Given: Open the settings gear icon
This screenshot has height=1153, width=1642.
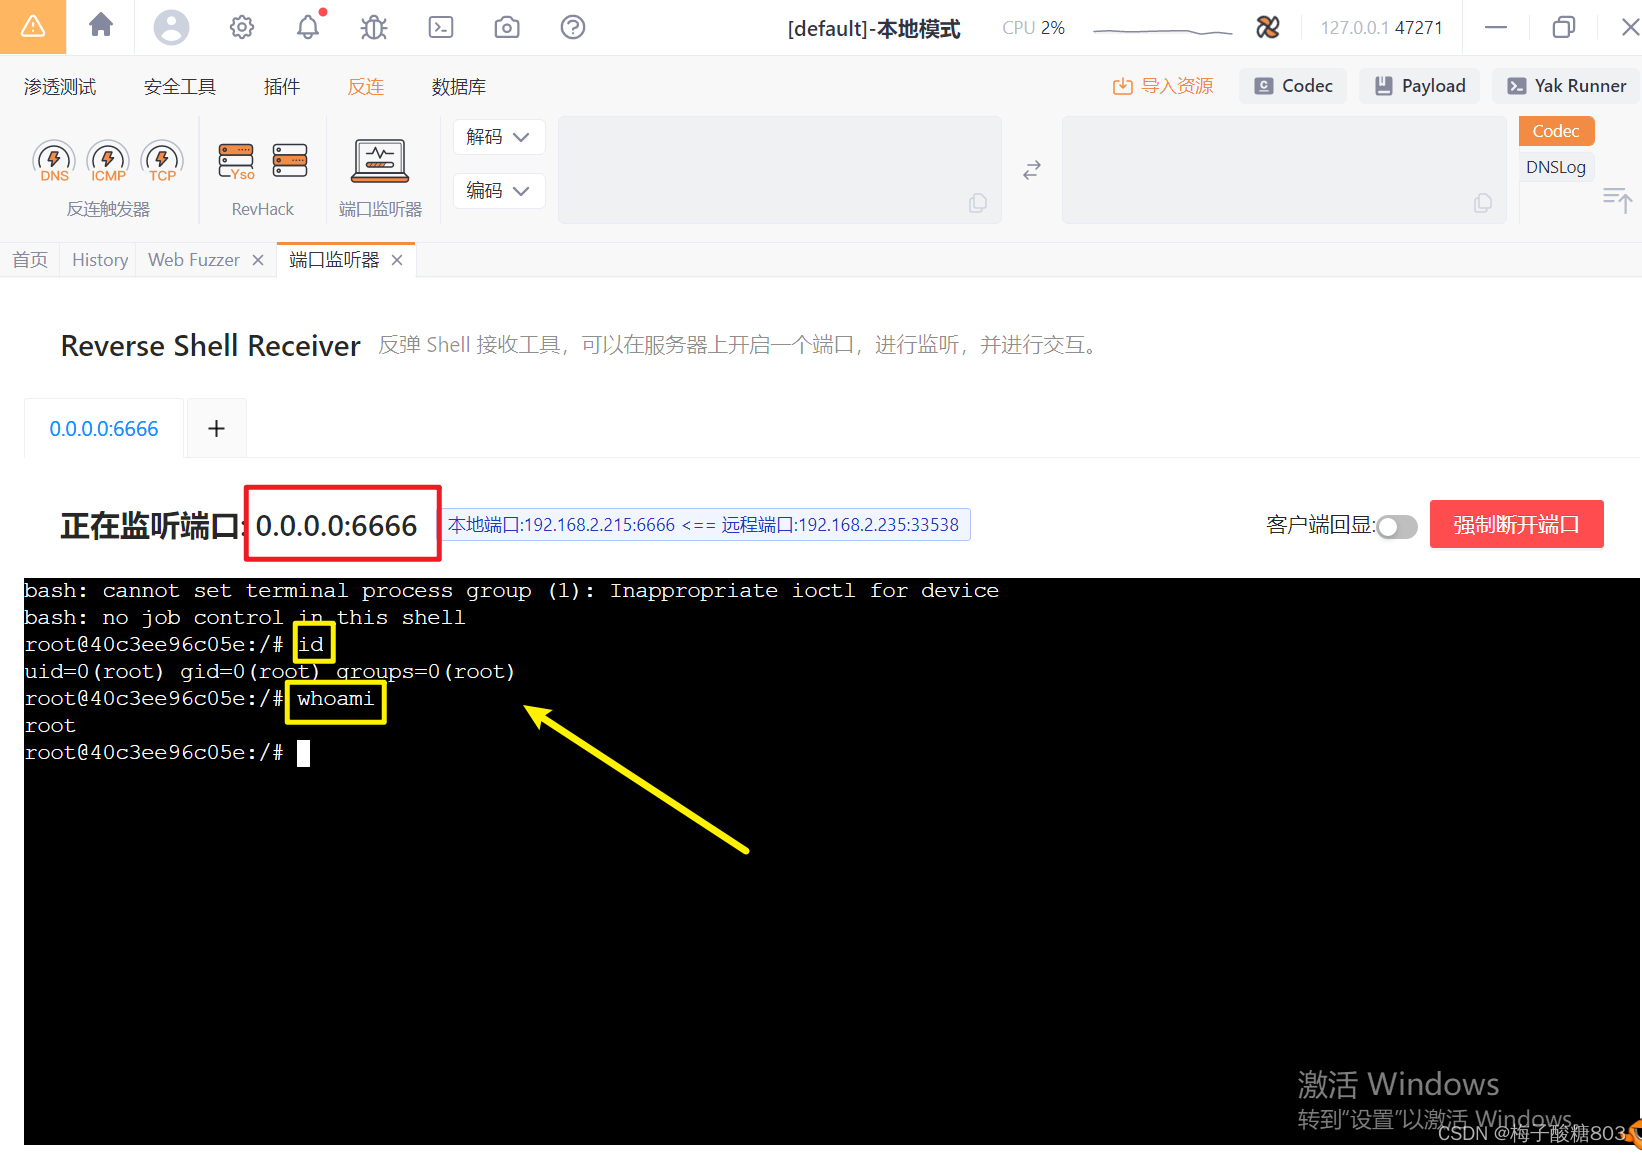Looking at the screenshot, I should 241,27.
